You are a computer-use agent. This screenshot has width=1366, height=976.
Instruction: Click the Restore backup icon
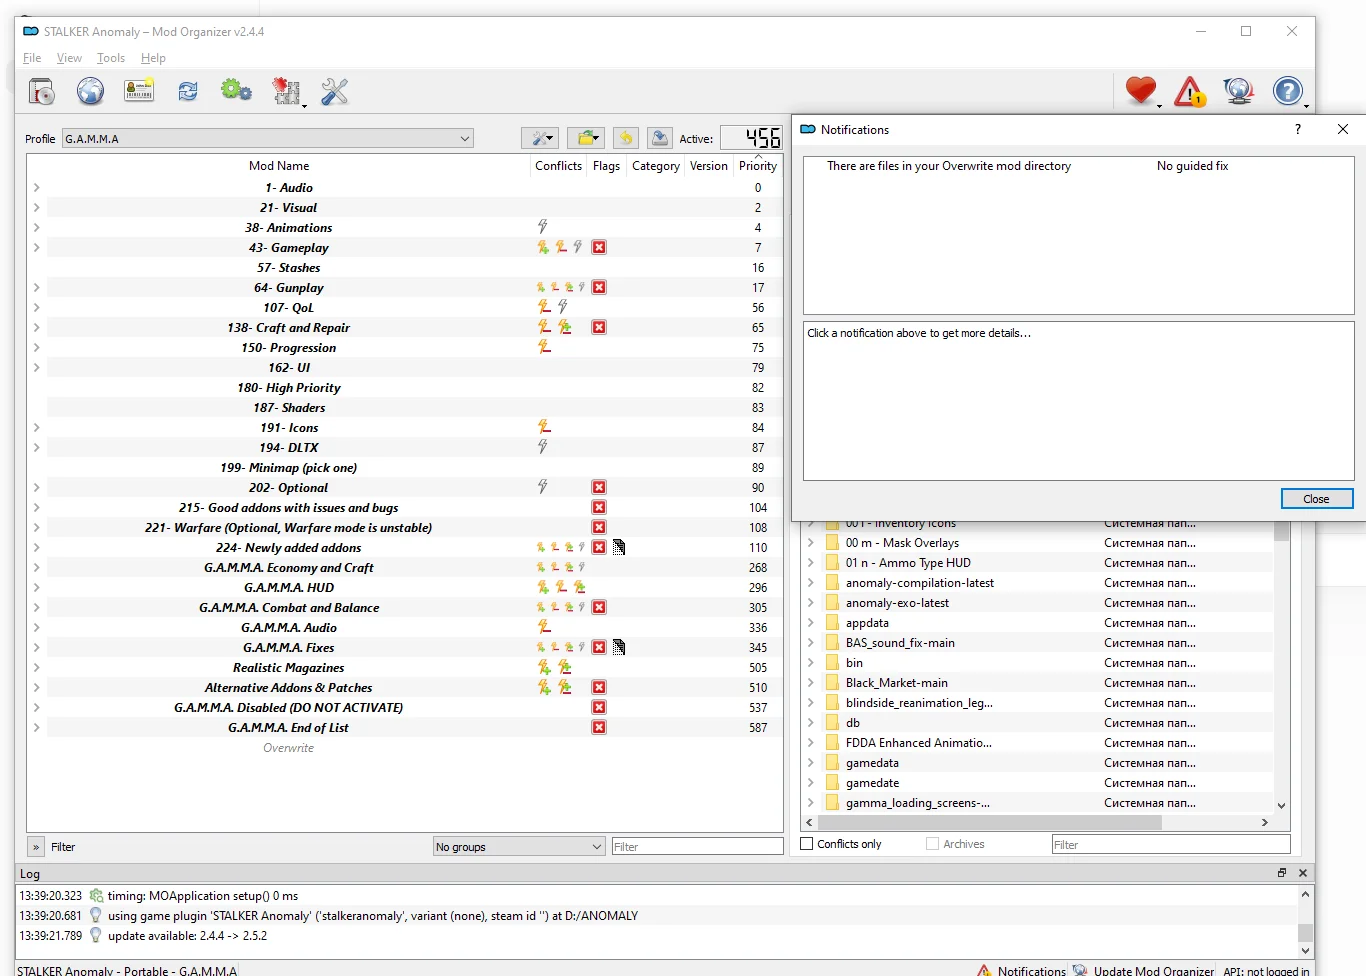(626, 138)
